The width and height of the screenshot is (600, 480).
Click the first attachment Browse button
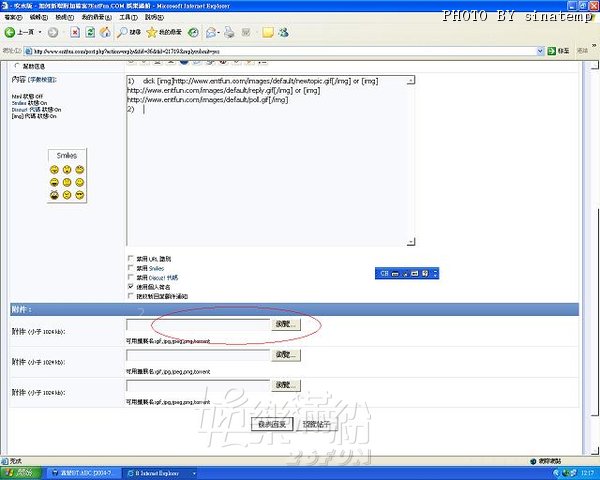[285, 324]
